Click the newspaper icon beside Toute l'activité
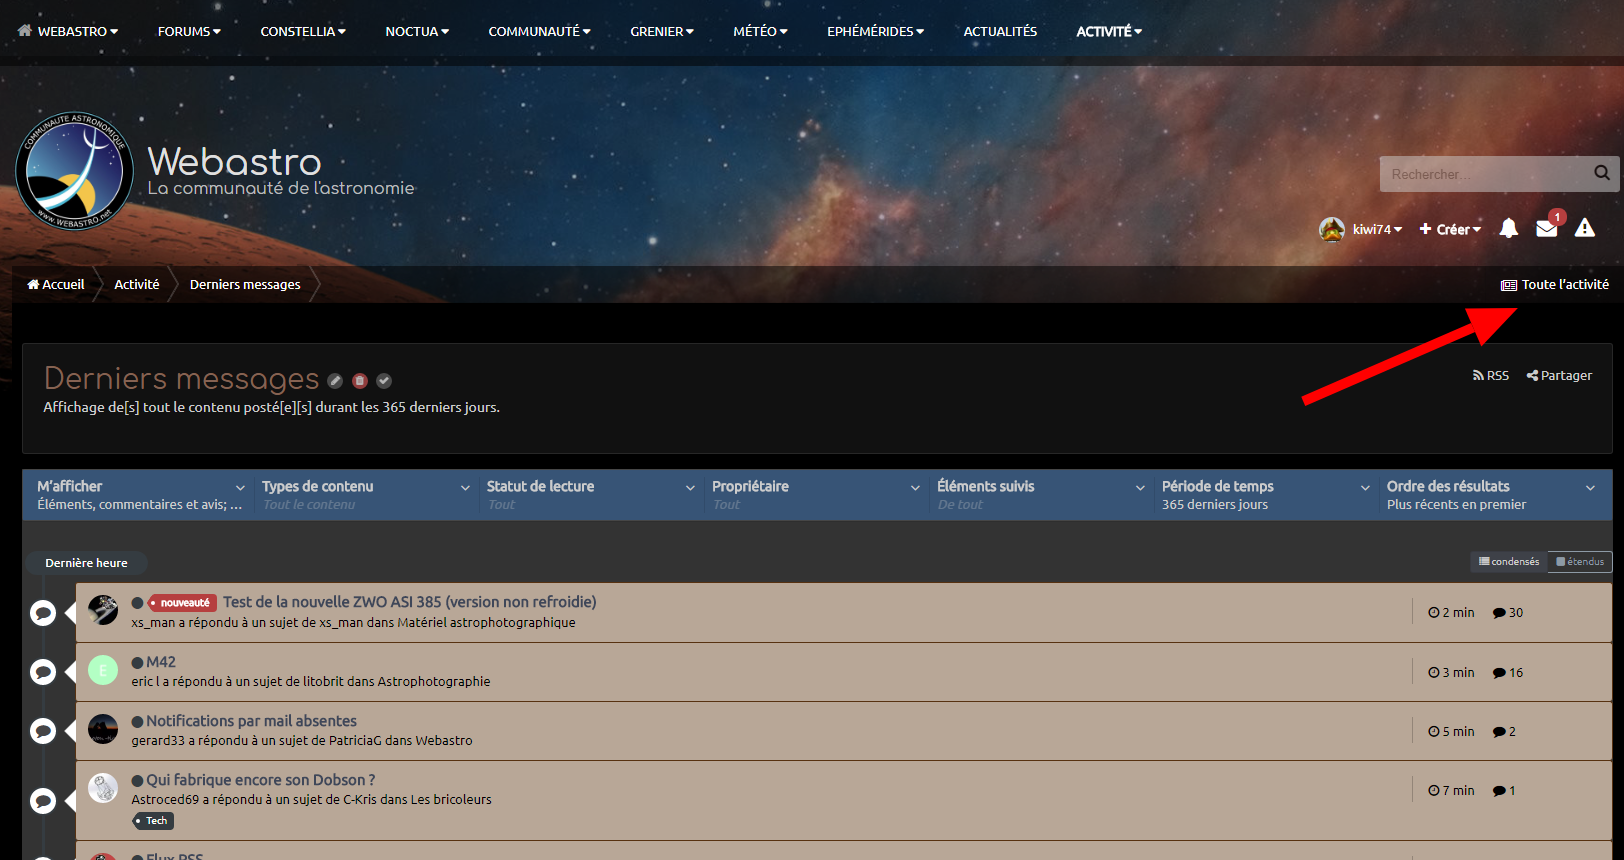This screenshot has width=1624, height=860. (1509, 285)
